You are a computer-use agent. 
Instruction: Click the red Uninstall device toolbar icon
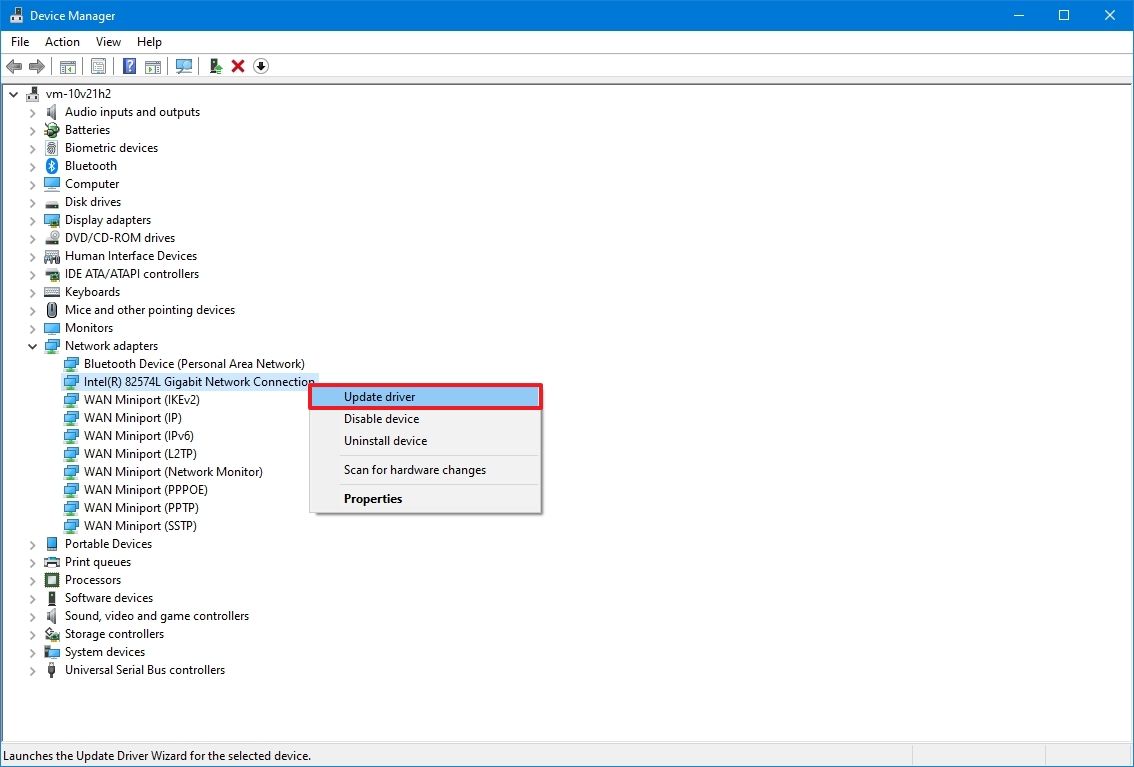coord(238,66)
